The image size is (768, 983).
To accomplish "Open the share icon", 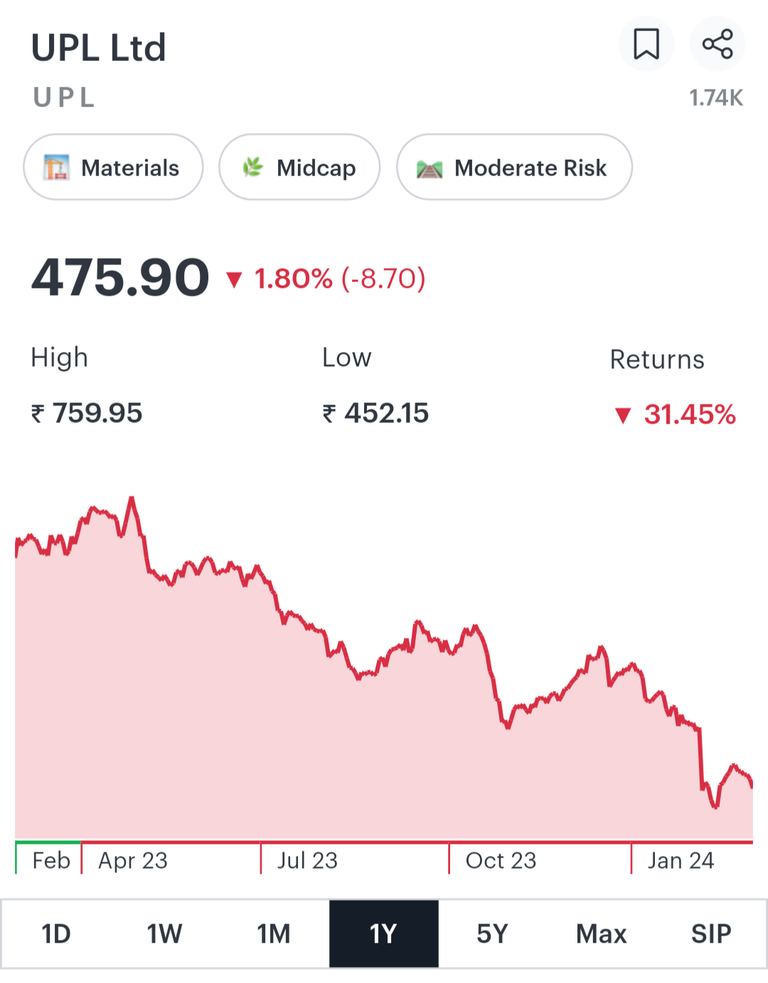I will [717, 44].
